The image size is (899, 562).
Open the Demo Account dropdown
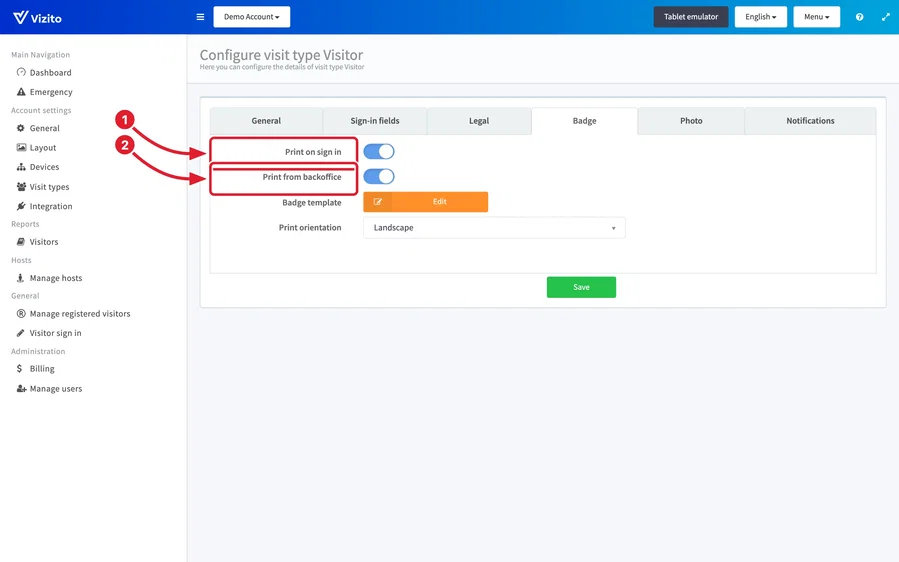click(x=252, y=17)
